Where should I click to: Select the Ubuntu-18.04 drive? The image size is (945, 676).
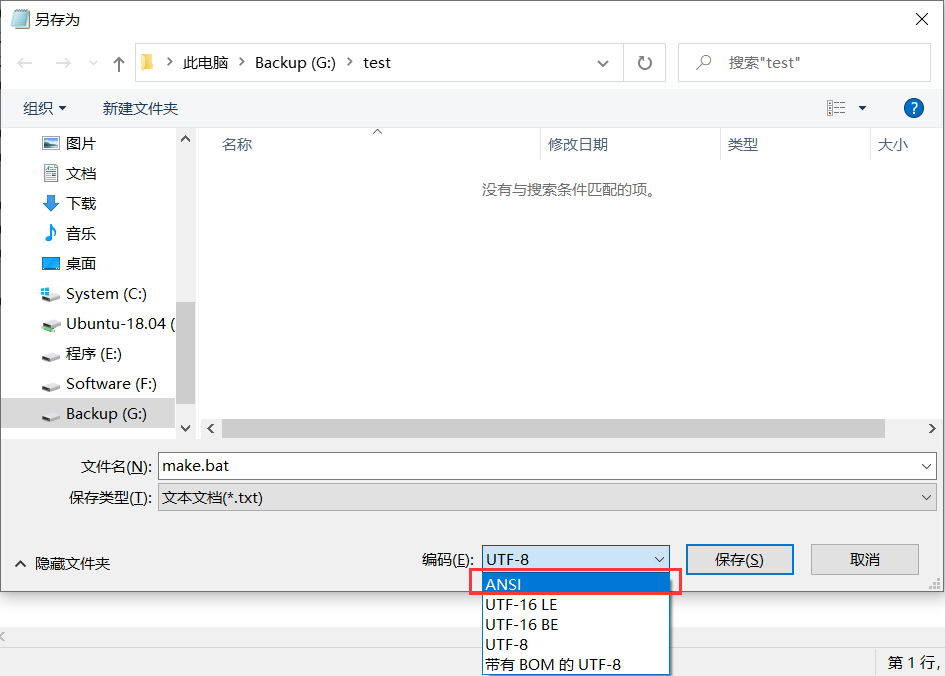(108, 324)
